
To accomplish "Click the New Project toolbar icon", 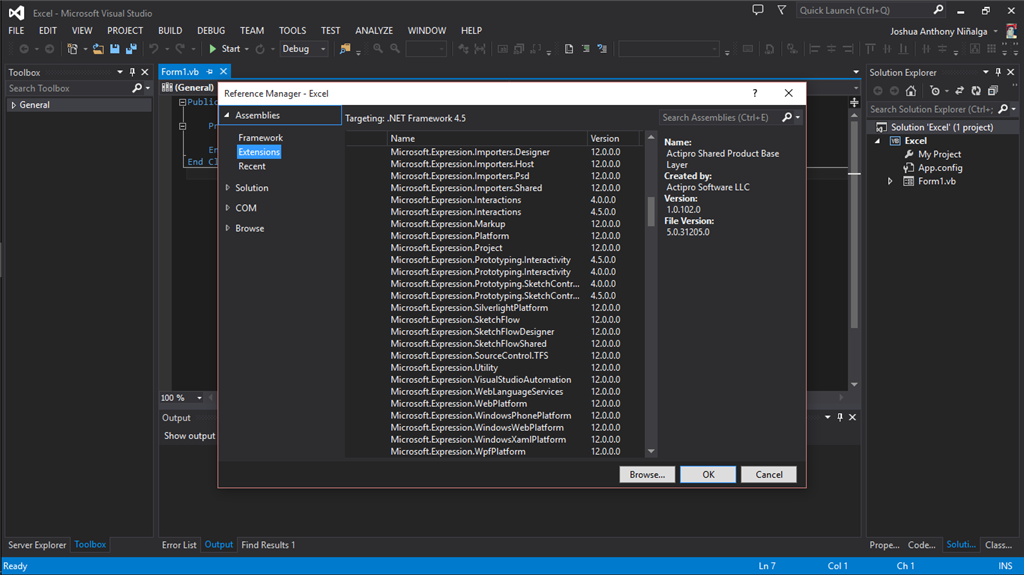I will click(72, 49).
